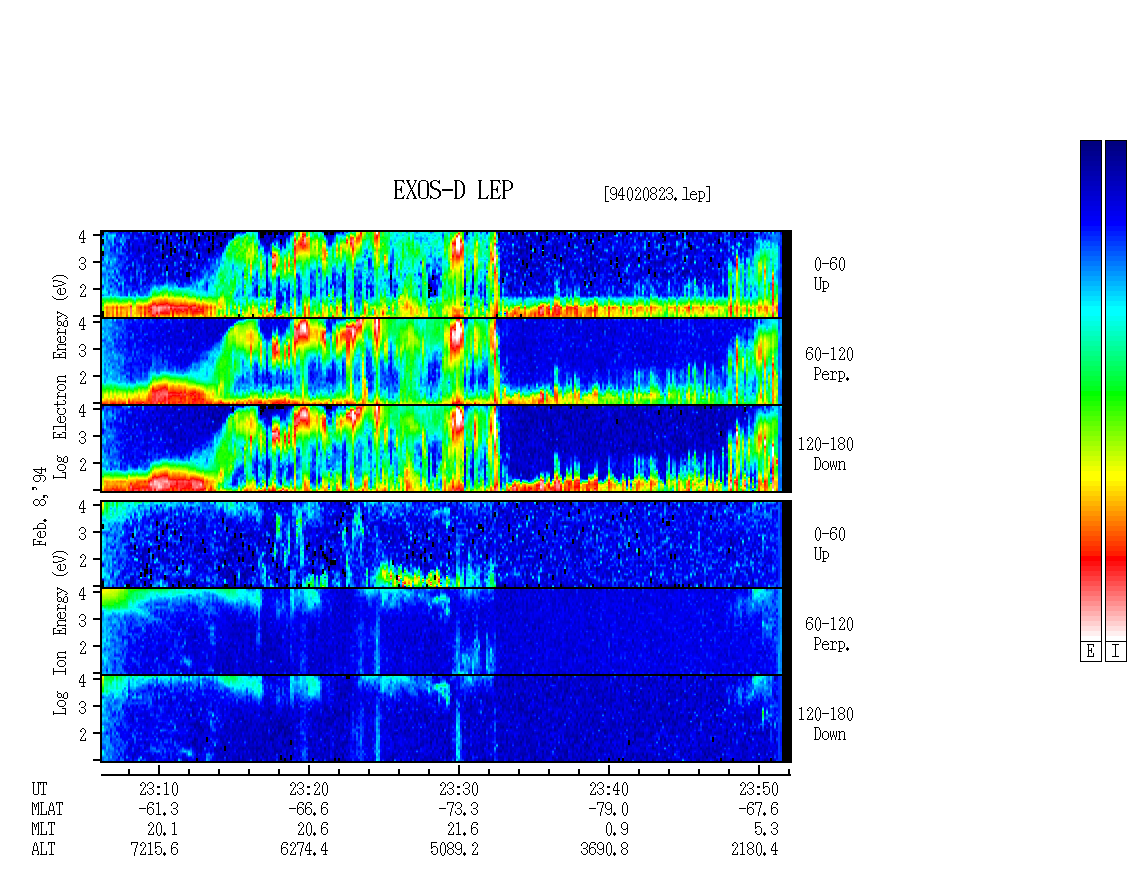Click the ion color scale bar labeled I
The image size is (1130, 875).
click(1116, 390)
